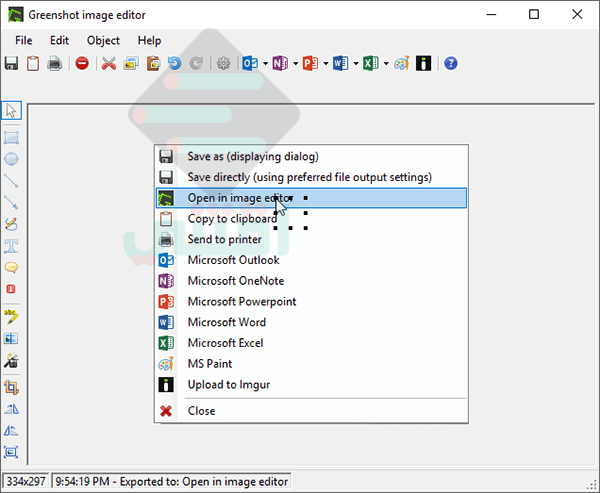Choose Save directly menu entry
This screenshot has height=493, width=600.
(x=311, y=177)
